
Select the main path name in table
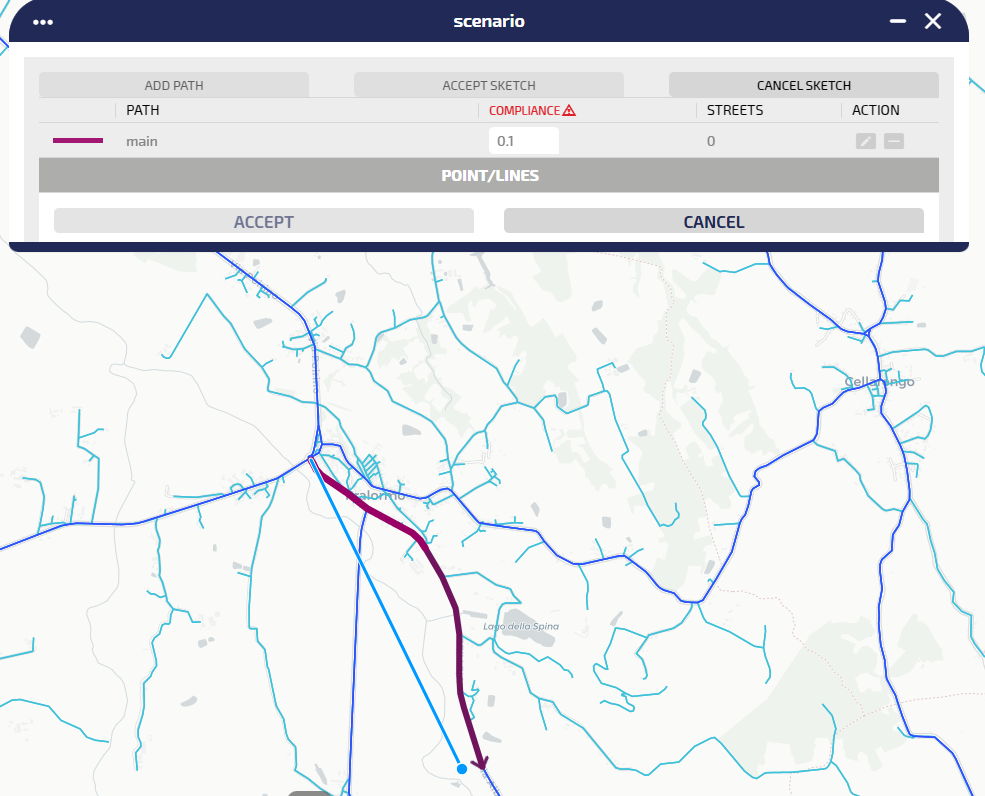click(142, 141)
